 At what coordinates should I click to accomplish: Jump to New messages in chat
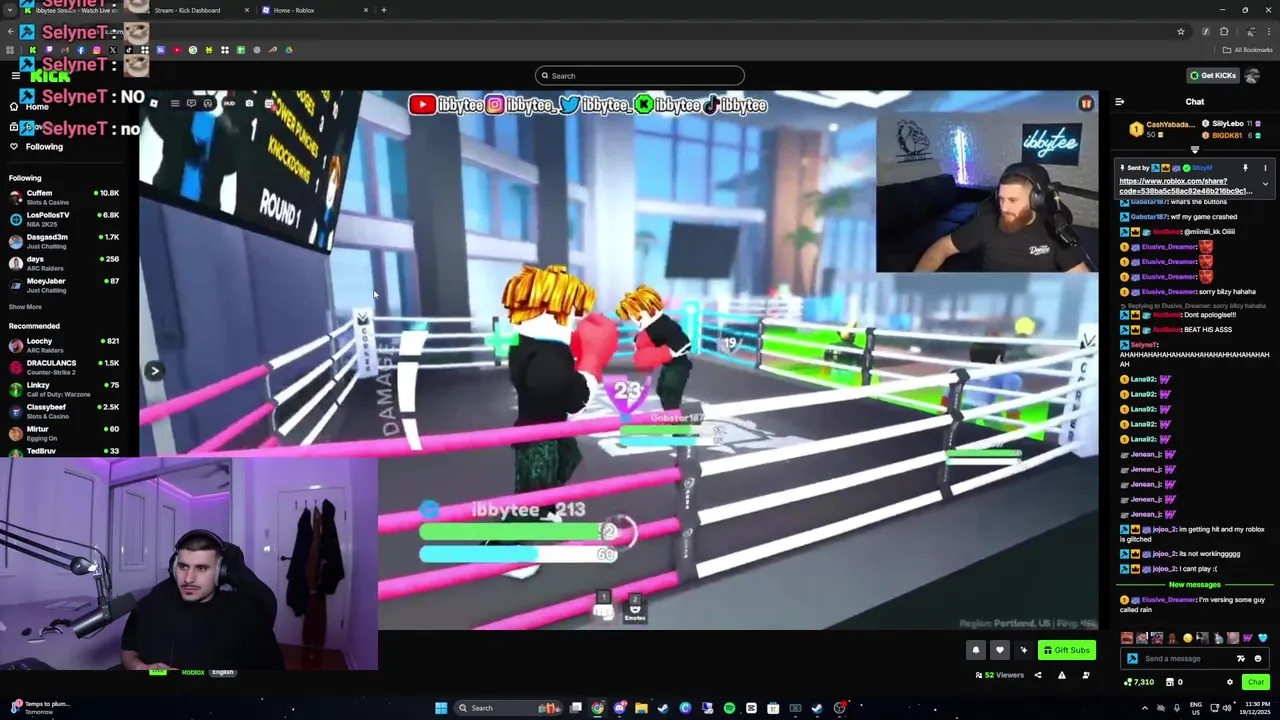tap(1194, 585)
